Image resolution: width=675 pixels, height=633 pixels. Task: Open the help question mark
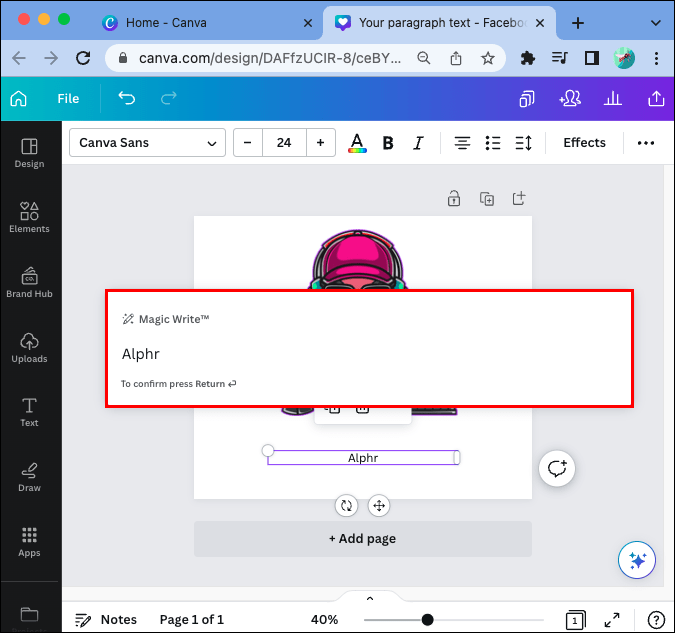click(656, 620)
